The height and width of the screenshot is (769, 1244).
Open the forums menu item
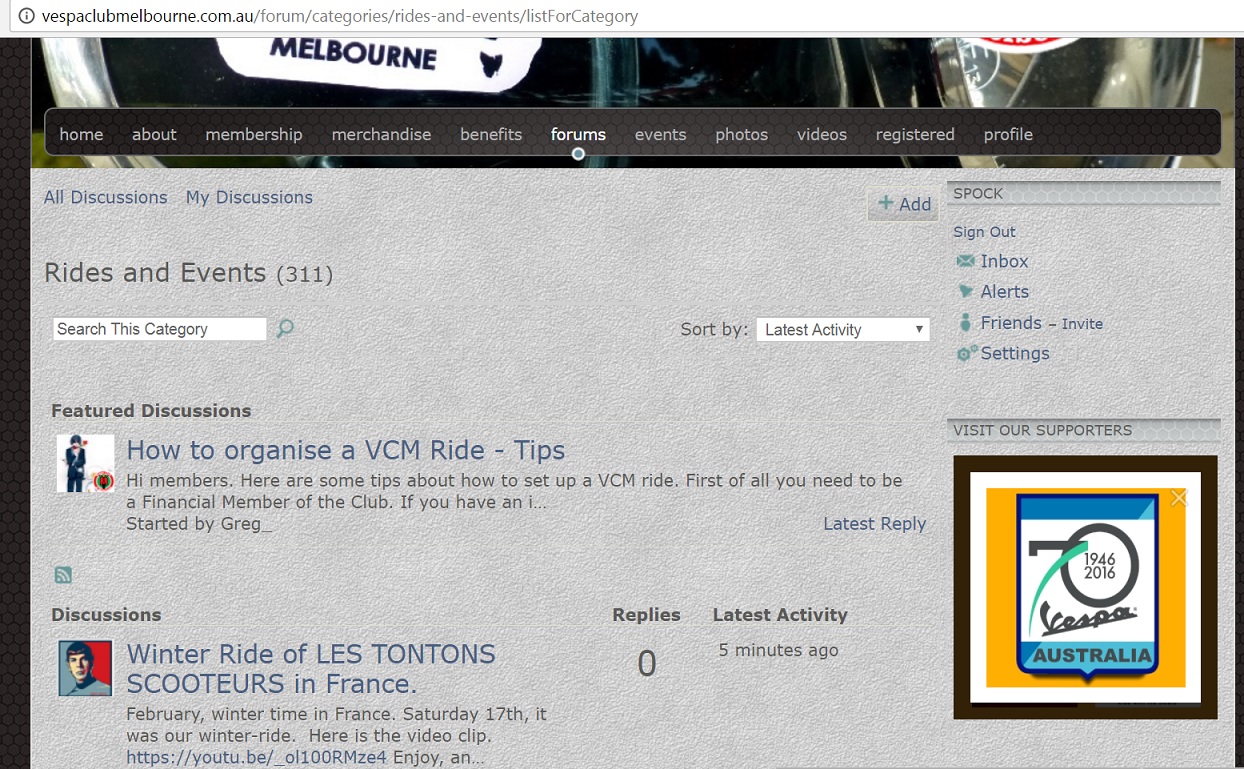pyautogui.click(x=578, y=135)
